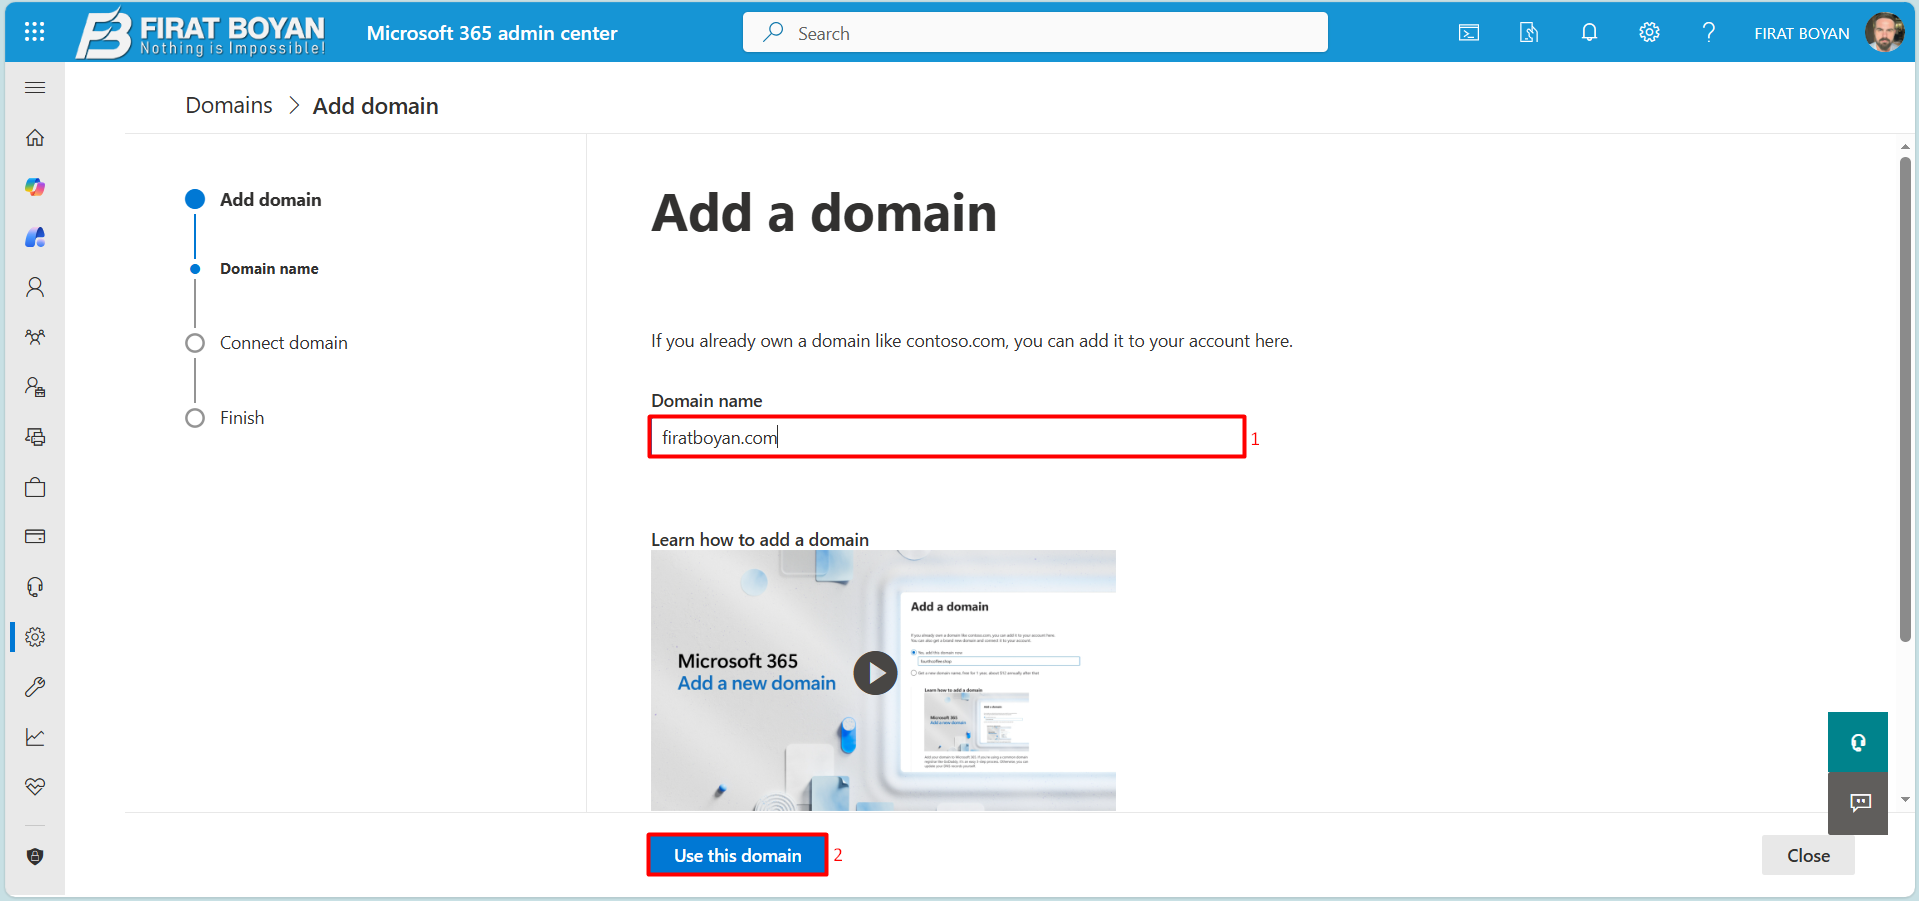Select the Connect domain step circle
This screenshot has height=901, width=1919.
pos(194,343)
